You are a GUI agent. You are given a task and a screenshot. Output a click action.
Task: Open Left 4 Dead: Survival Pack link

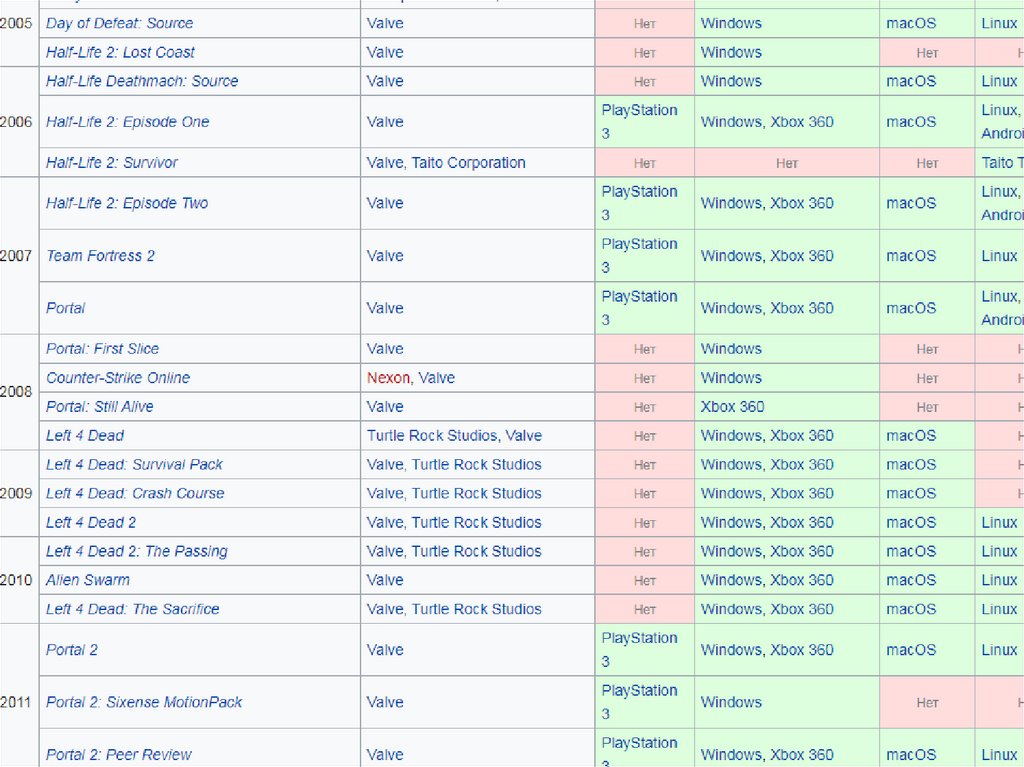(x=134, y=465)
